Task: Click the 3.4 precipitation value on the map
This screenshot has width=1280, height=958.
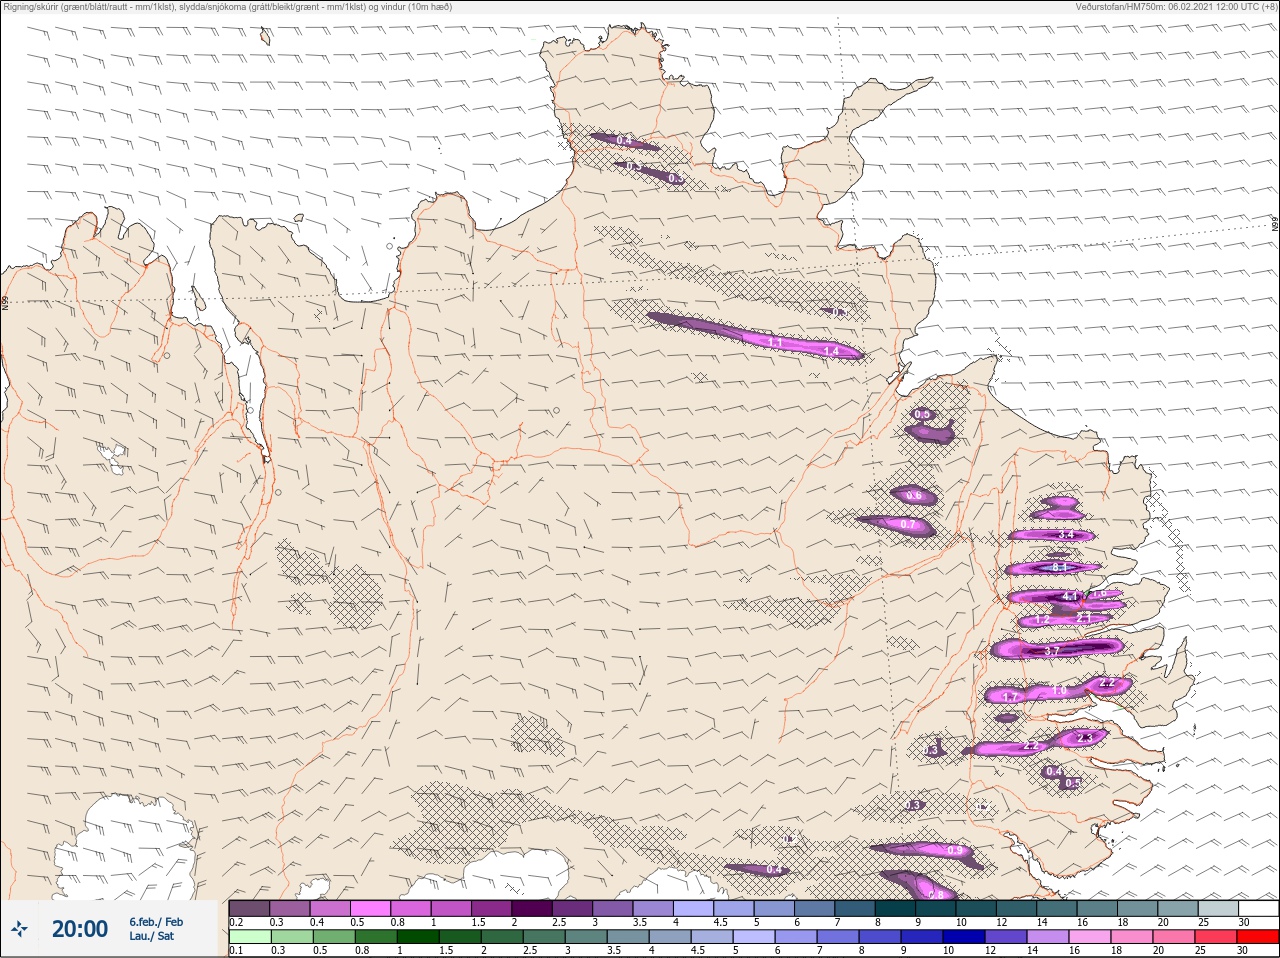Action: tap(1066, 534)
